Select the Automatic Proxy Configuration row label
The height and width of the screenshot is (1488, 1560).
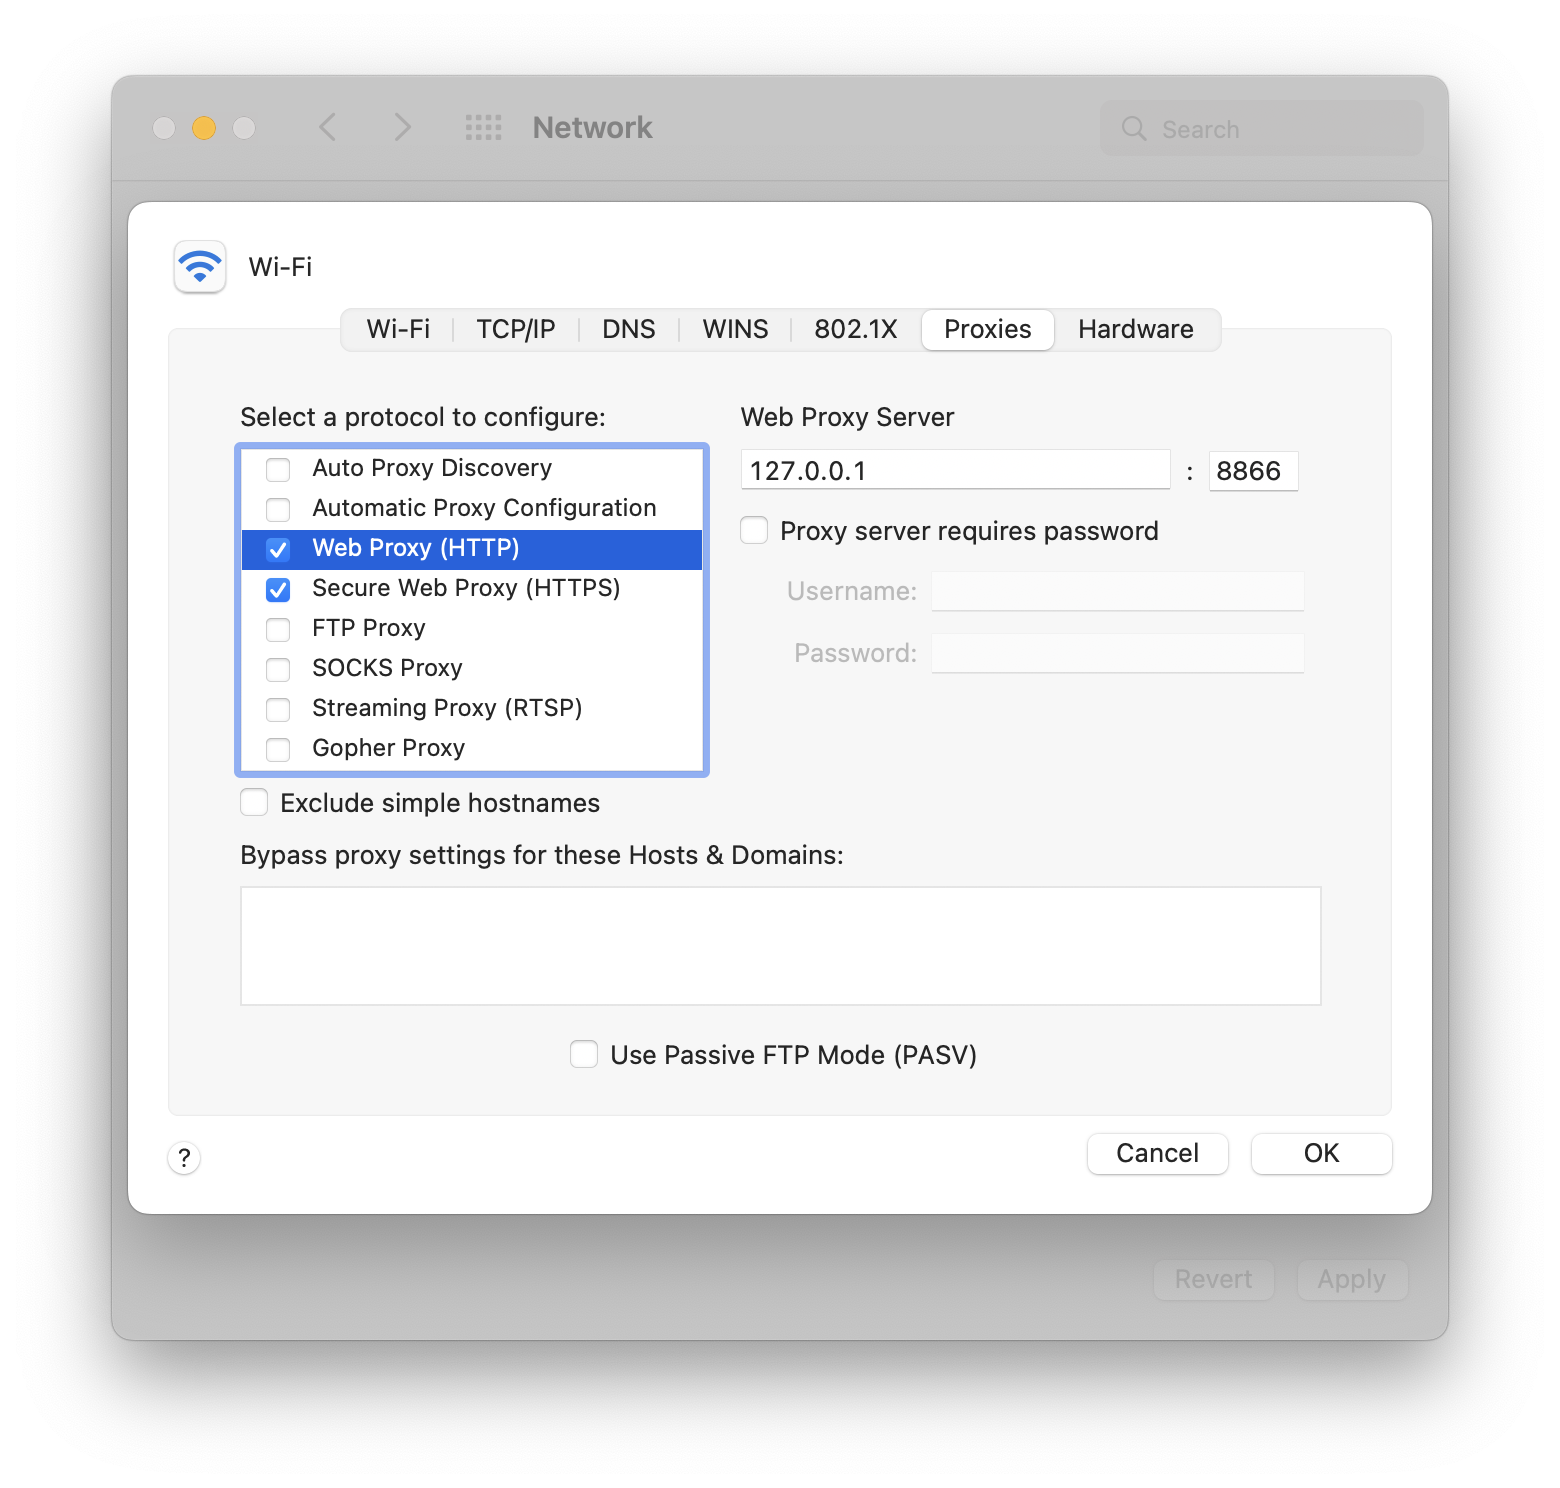(484, 508)
